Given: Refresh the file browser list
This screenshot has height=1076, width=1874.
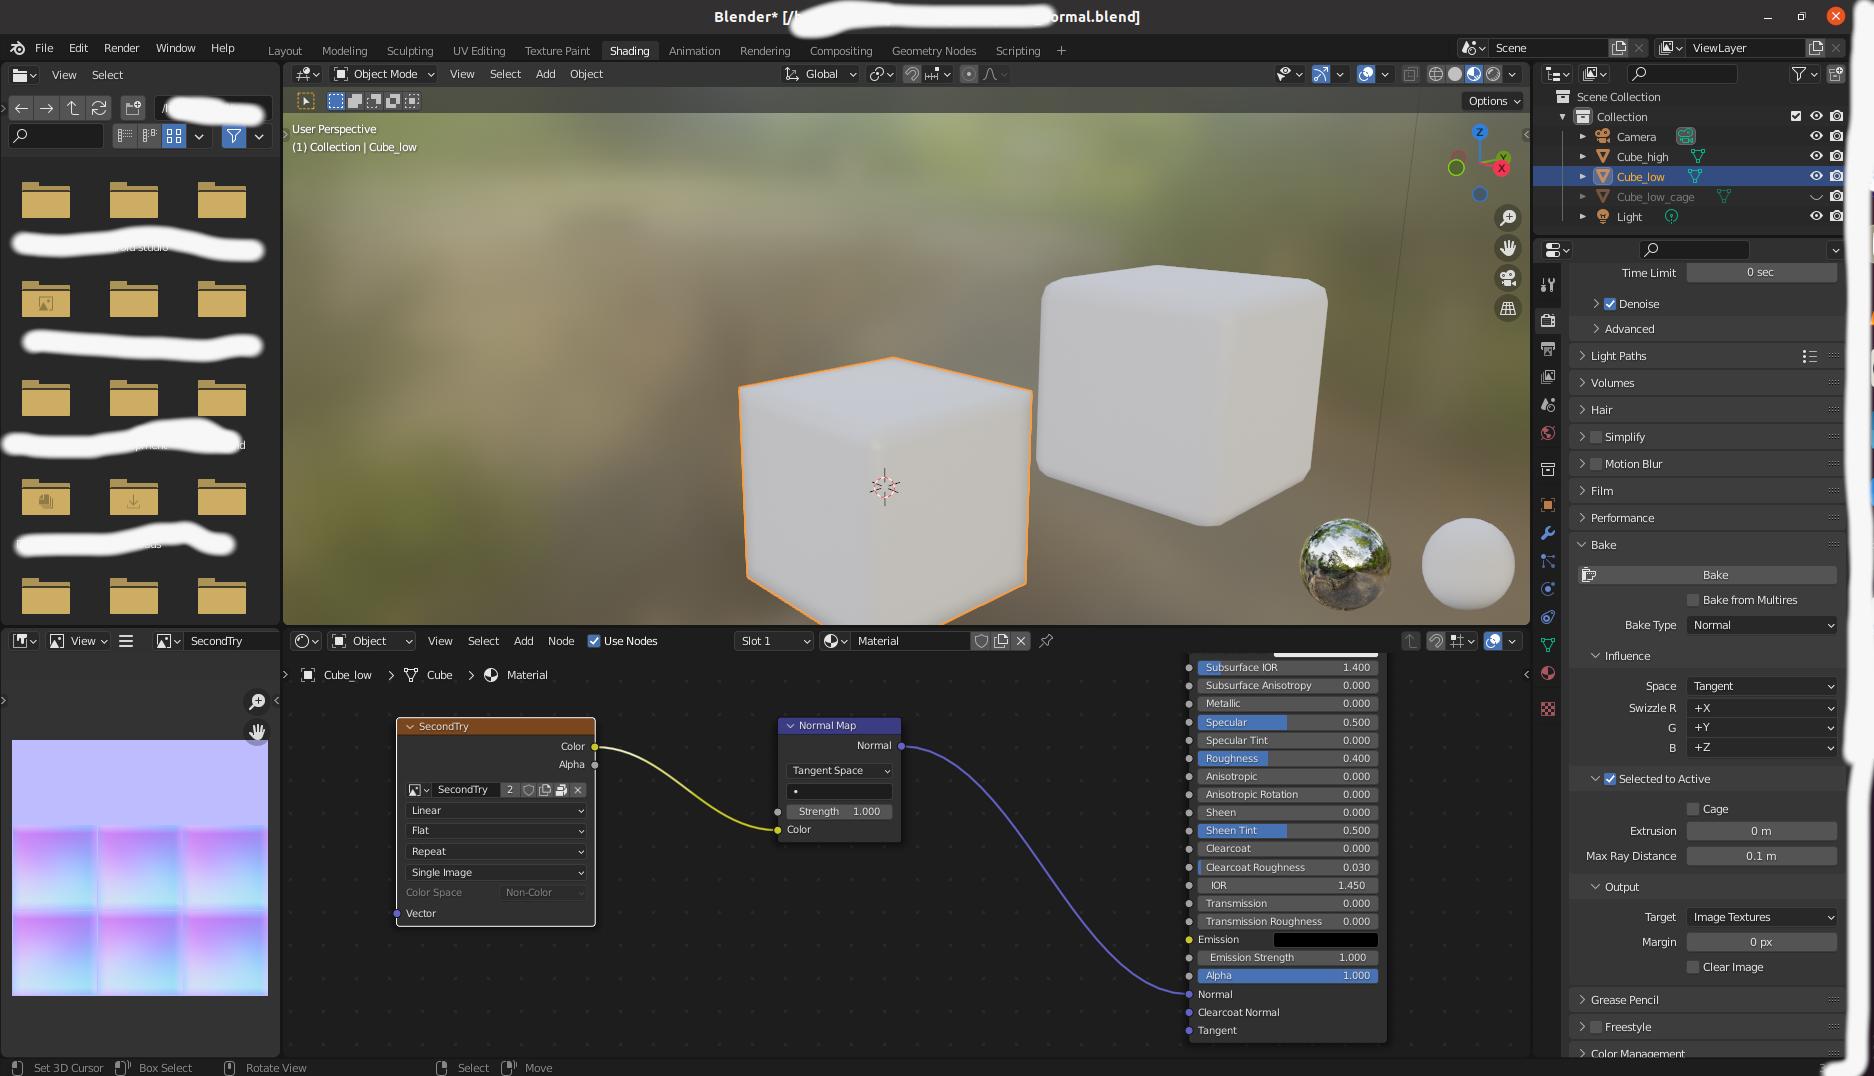Looking at the screenshot, I should [x=98, y=108].
